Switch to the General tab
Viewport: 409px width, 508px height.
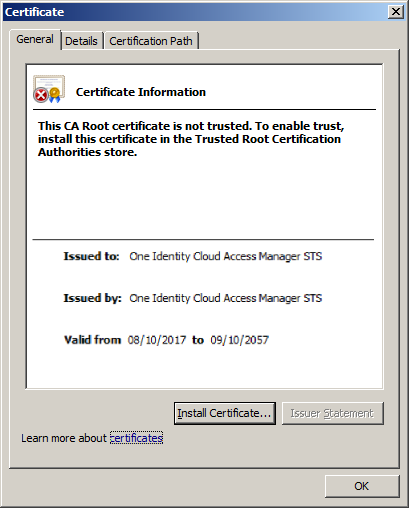pos(35,39)
